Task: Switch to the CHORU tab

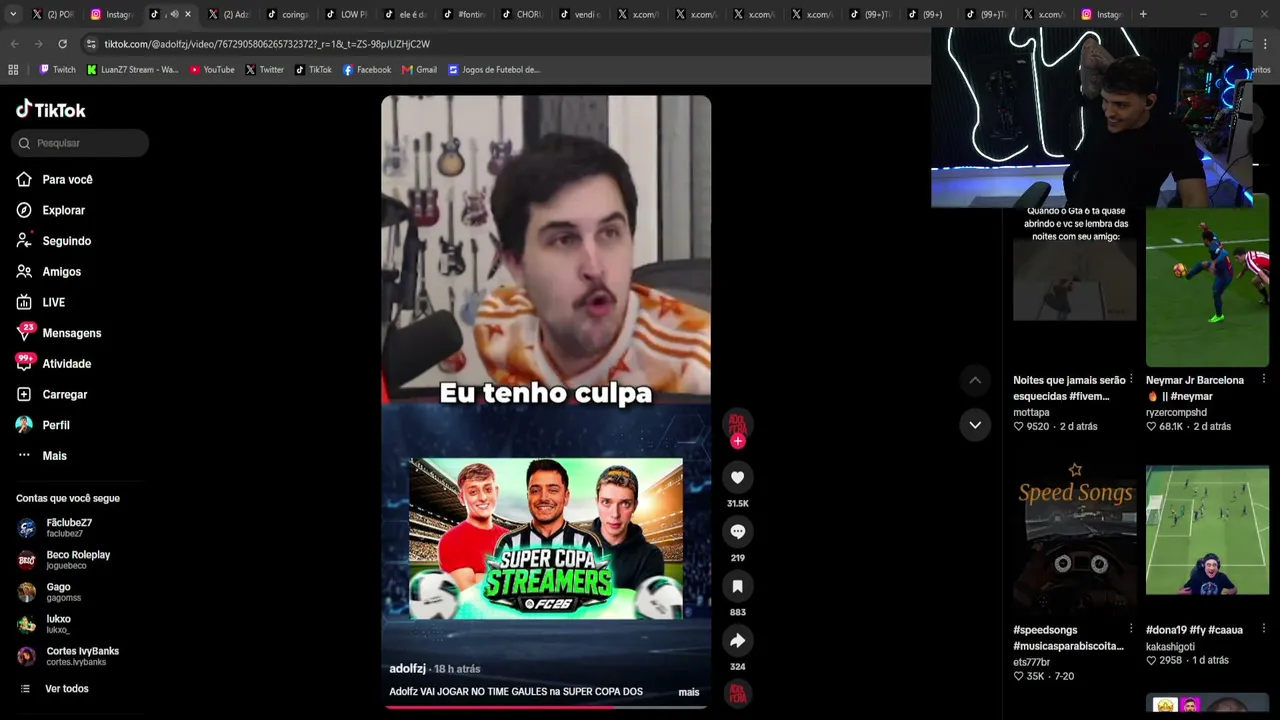Action: pyautogui.click(x=520, y=14)
